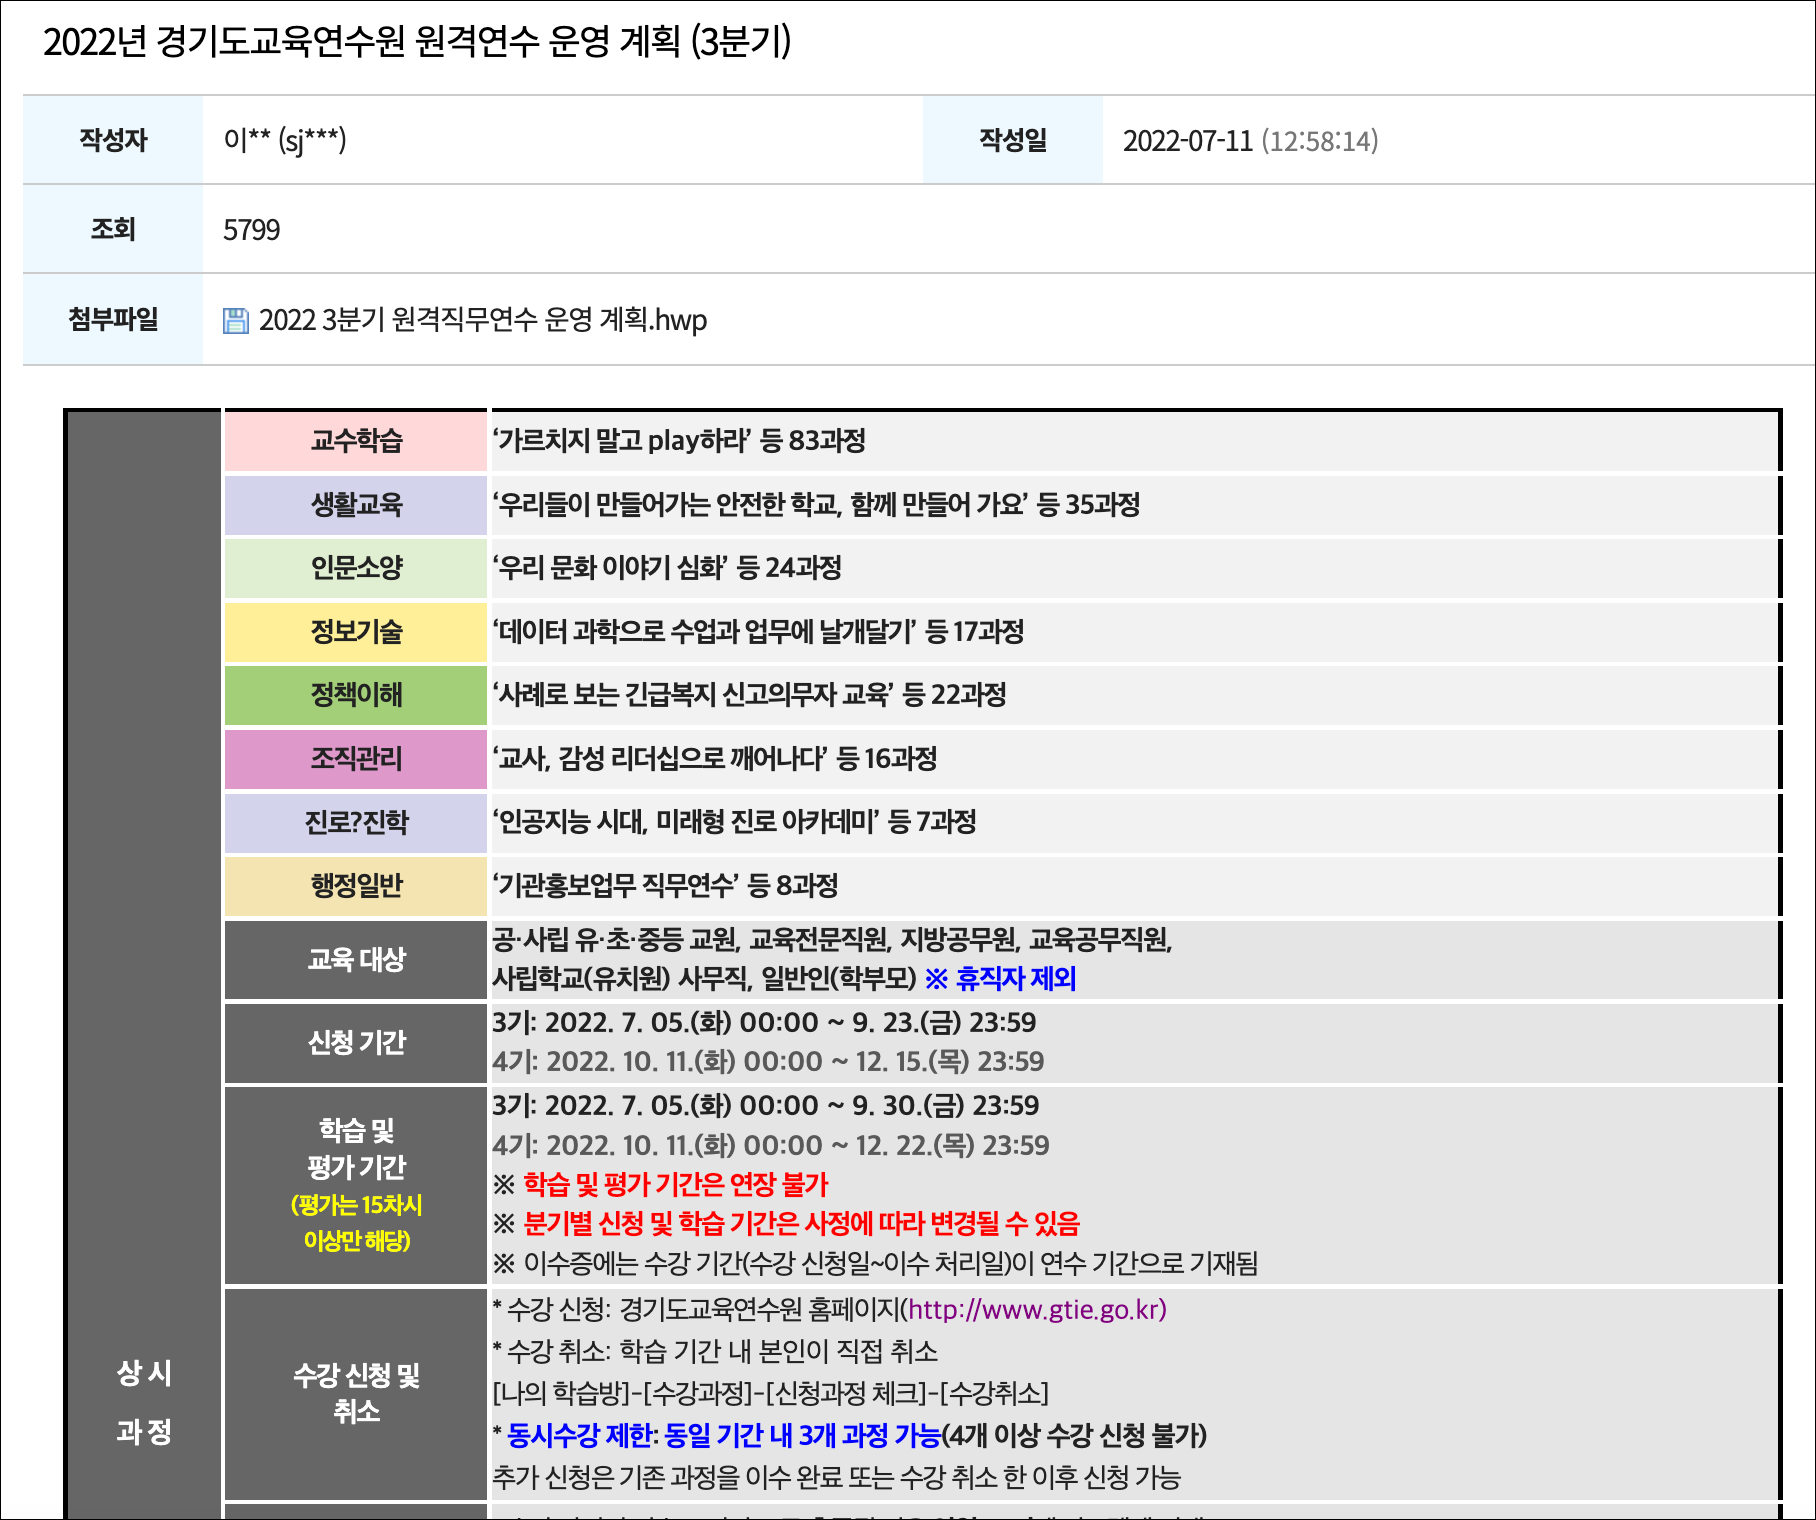1816x1520 pixels.
Task: Click the red text '학습 및 평가 기간은 연장 불가'
Action: (x=676, y=1184)
